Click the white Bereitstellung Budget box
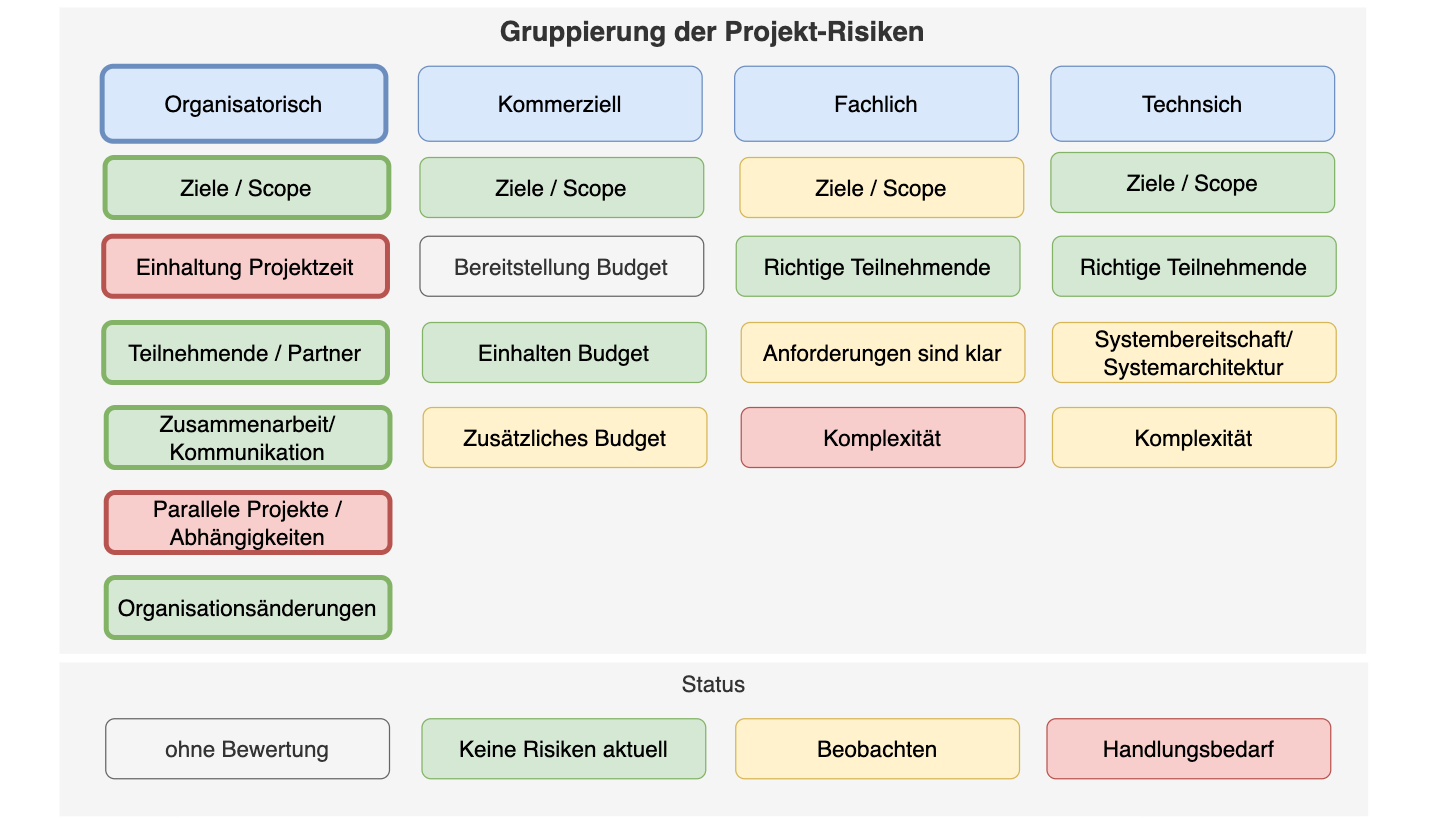1439x821 pixels. 561,267
